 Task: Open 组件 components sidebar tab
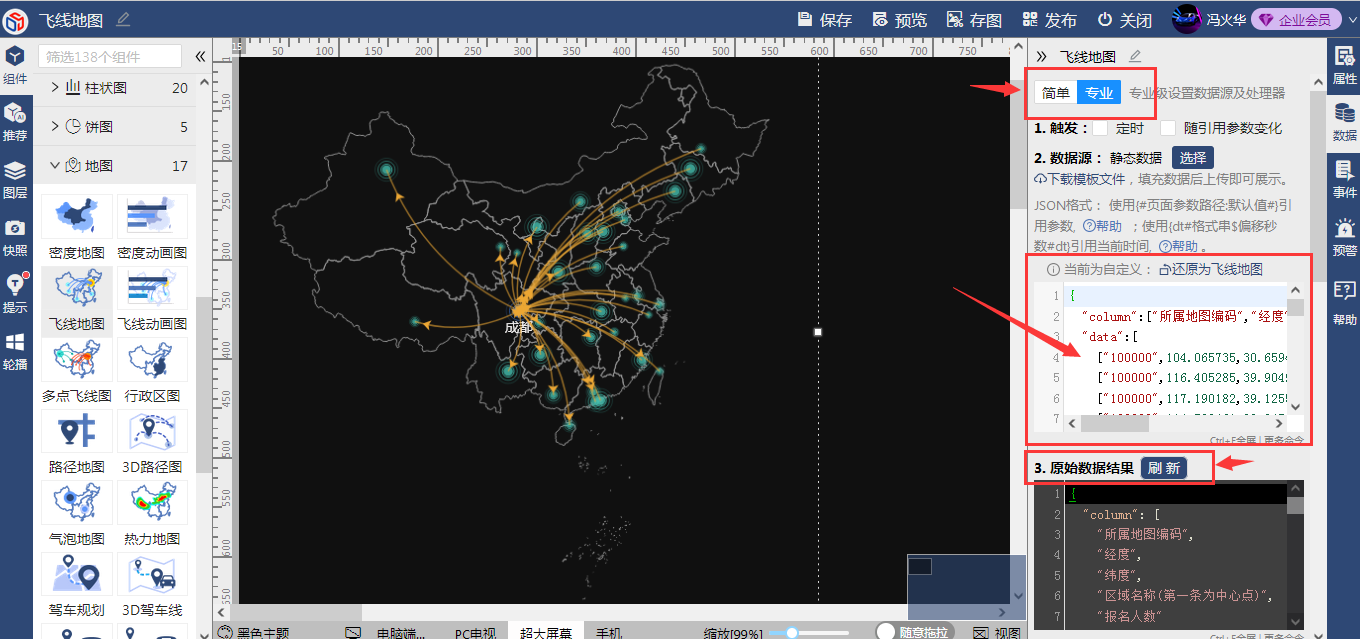coord(15,66)
